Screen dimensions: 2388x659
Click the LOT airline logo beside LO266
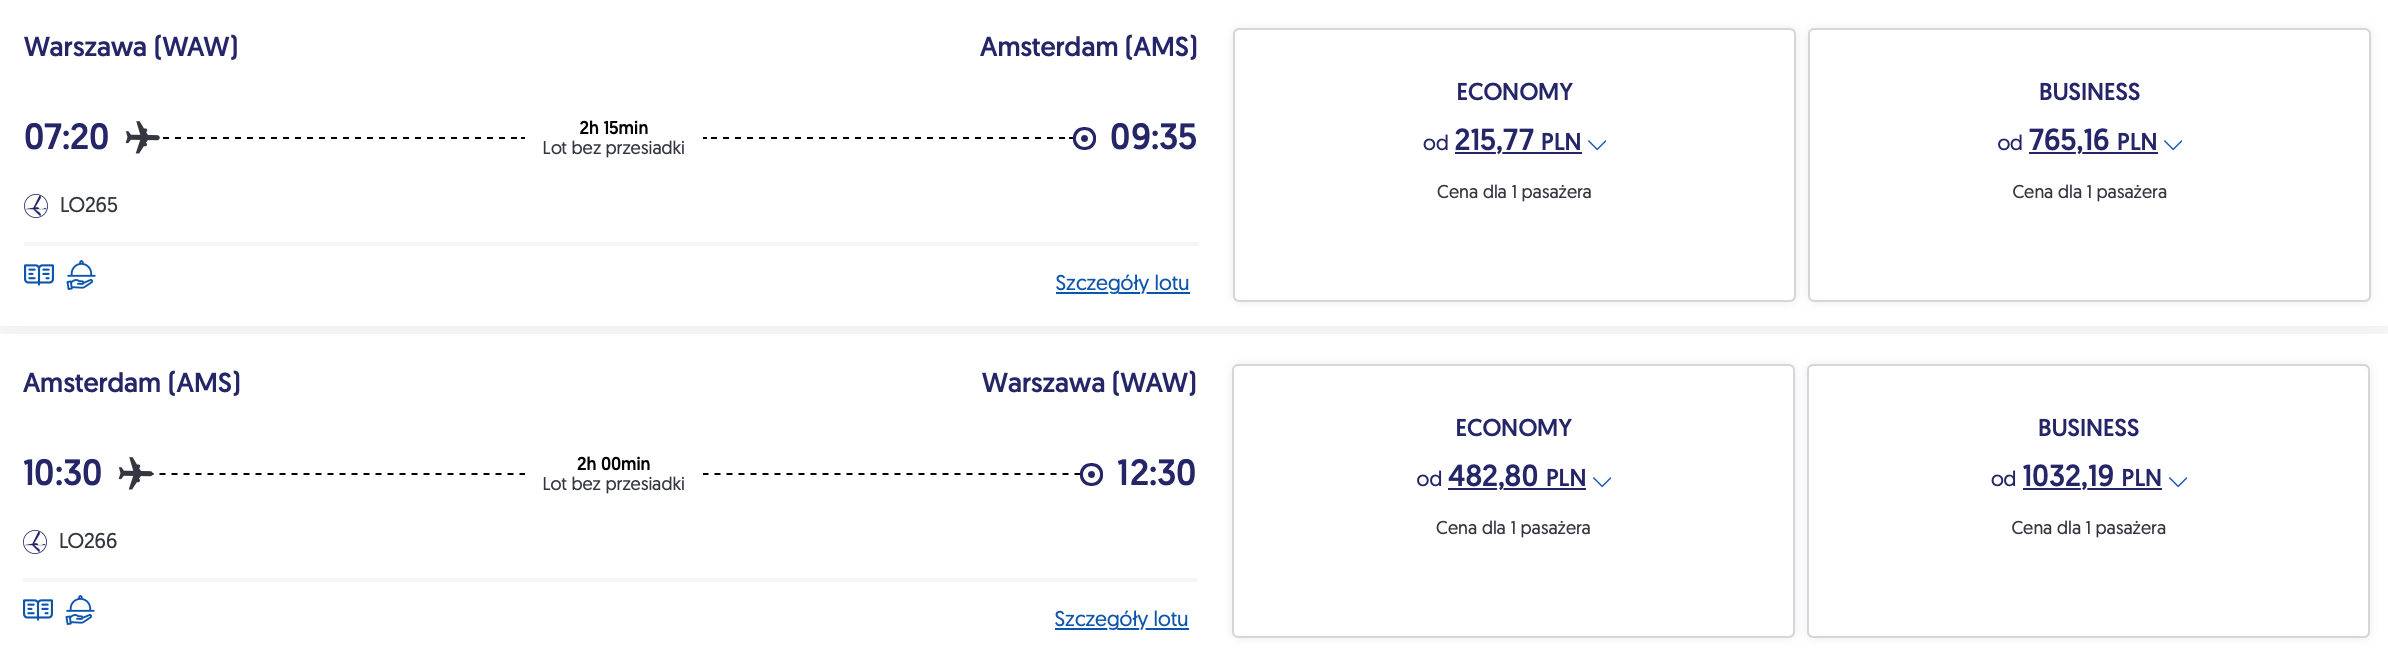[x=35, y=542]
